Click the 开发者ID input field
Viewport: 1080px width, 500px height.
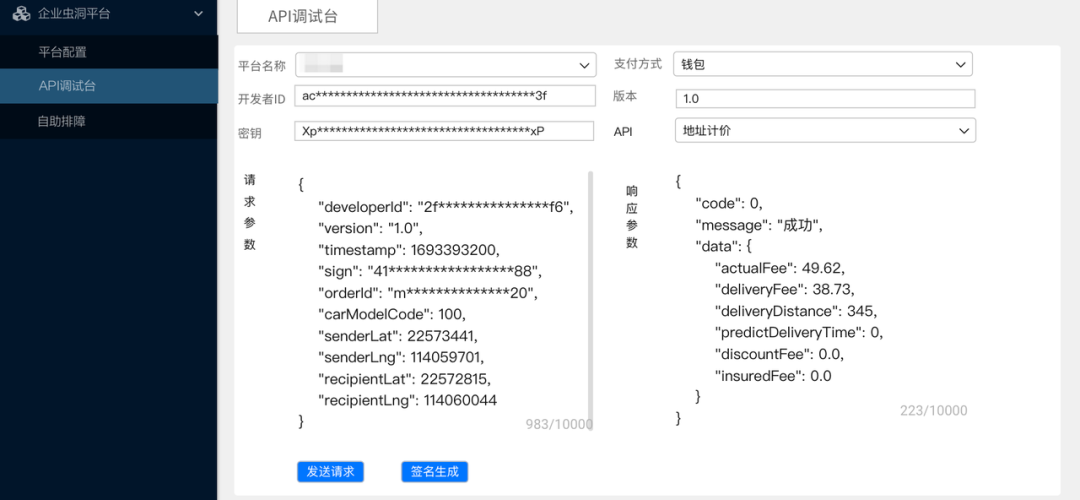click(444, 96)
